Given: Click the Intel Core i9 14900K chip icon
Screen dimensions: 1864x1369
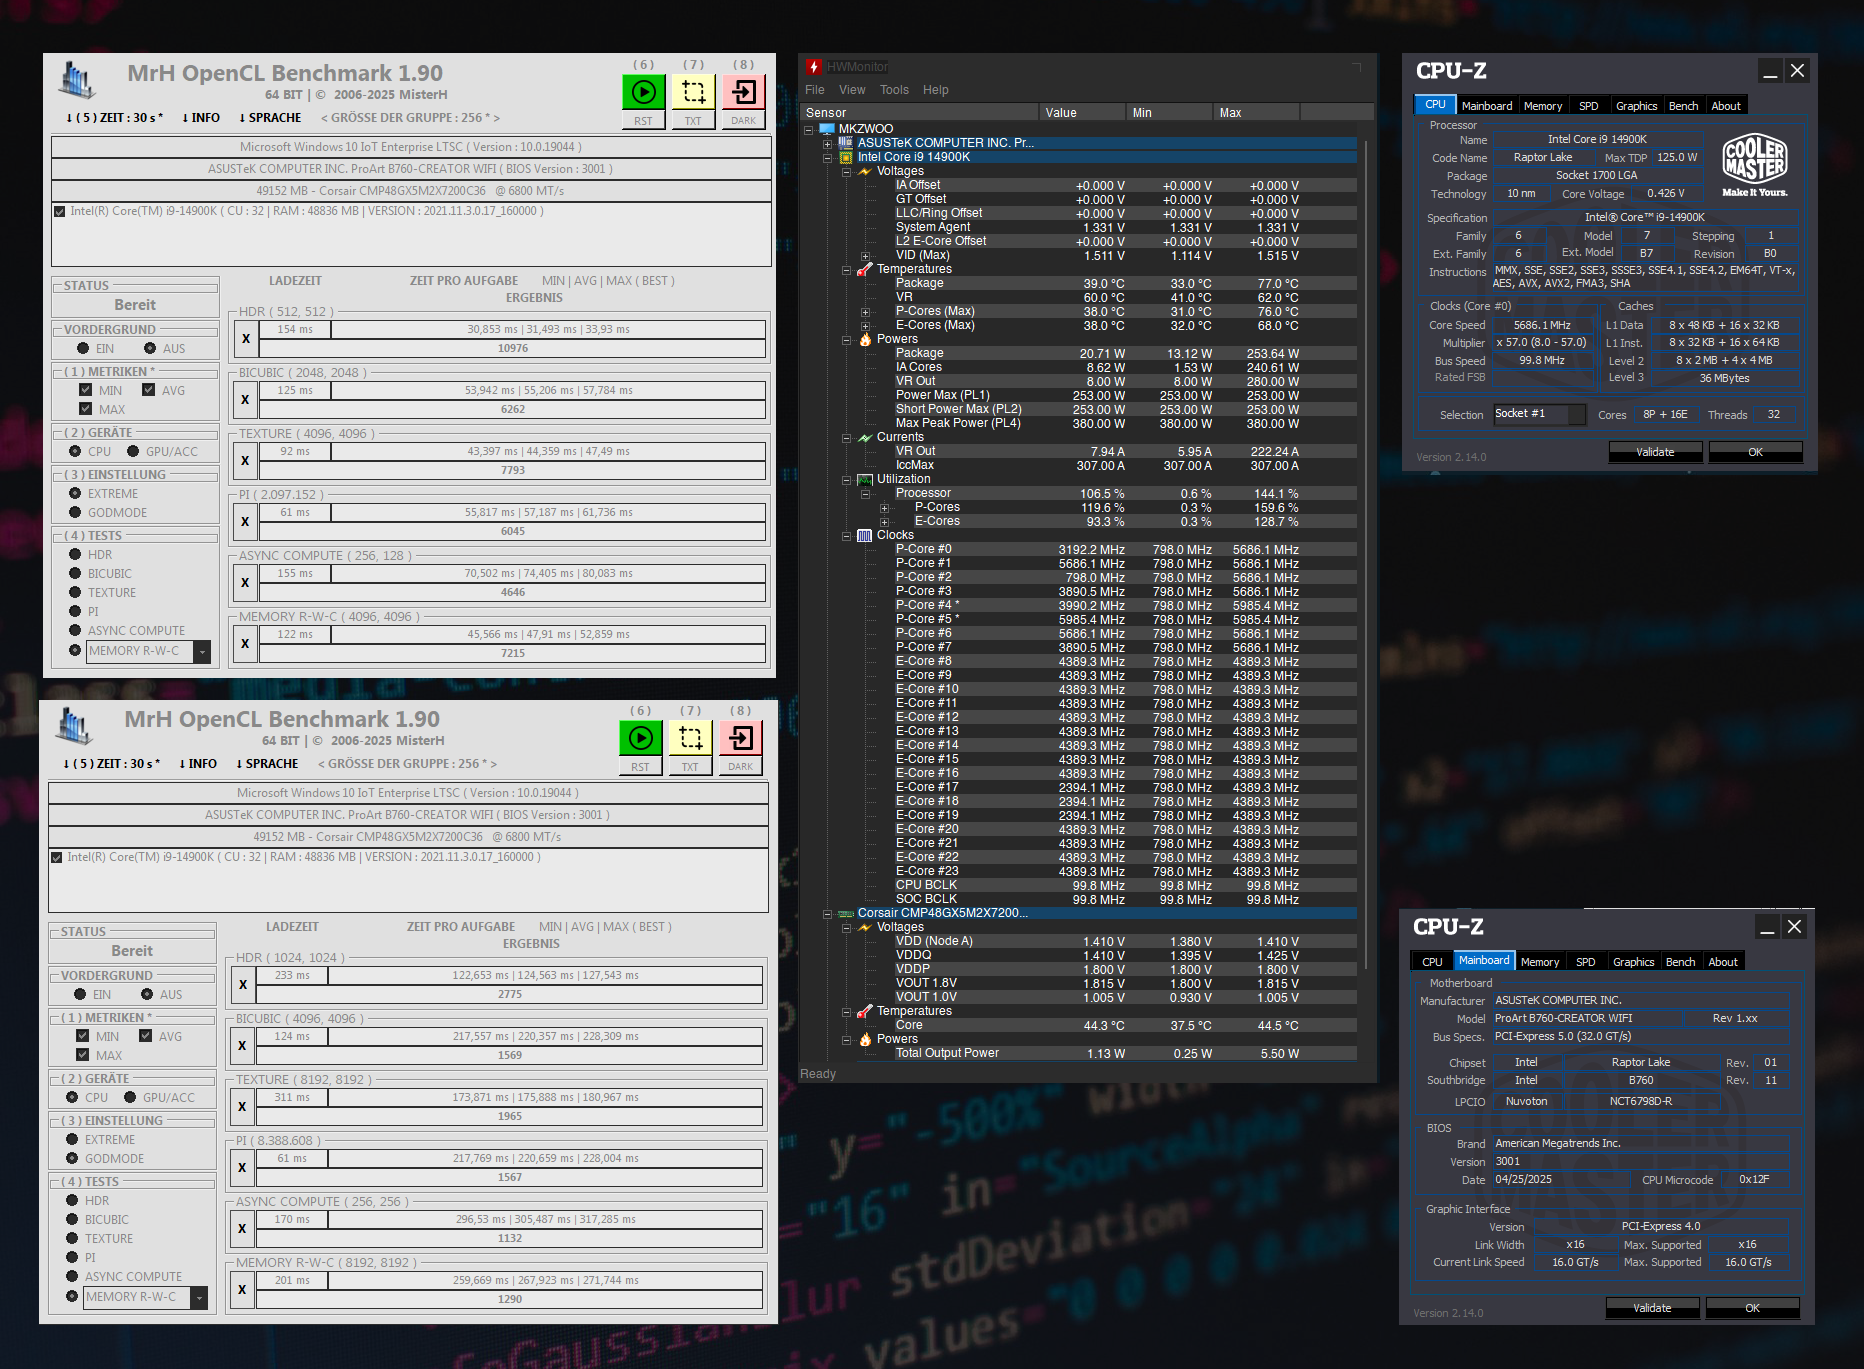Looking at the screenshot, I should coord(846,157).
